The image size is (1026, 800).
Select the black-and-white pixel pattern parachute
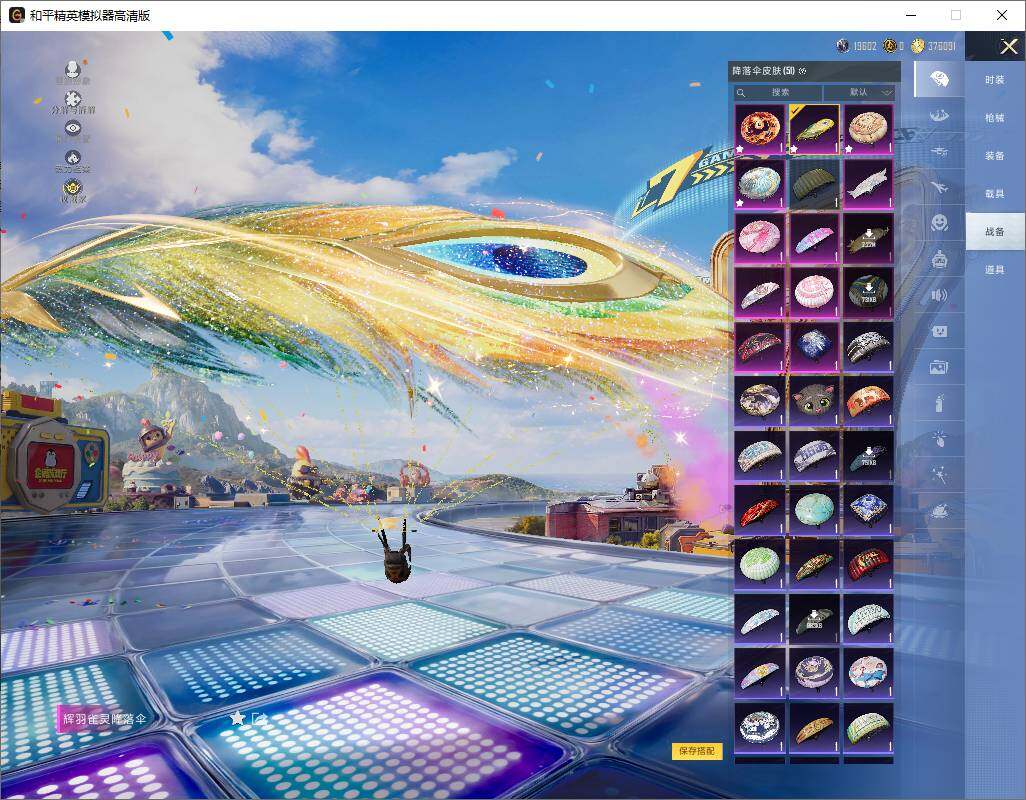point(868,347)
